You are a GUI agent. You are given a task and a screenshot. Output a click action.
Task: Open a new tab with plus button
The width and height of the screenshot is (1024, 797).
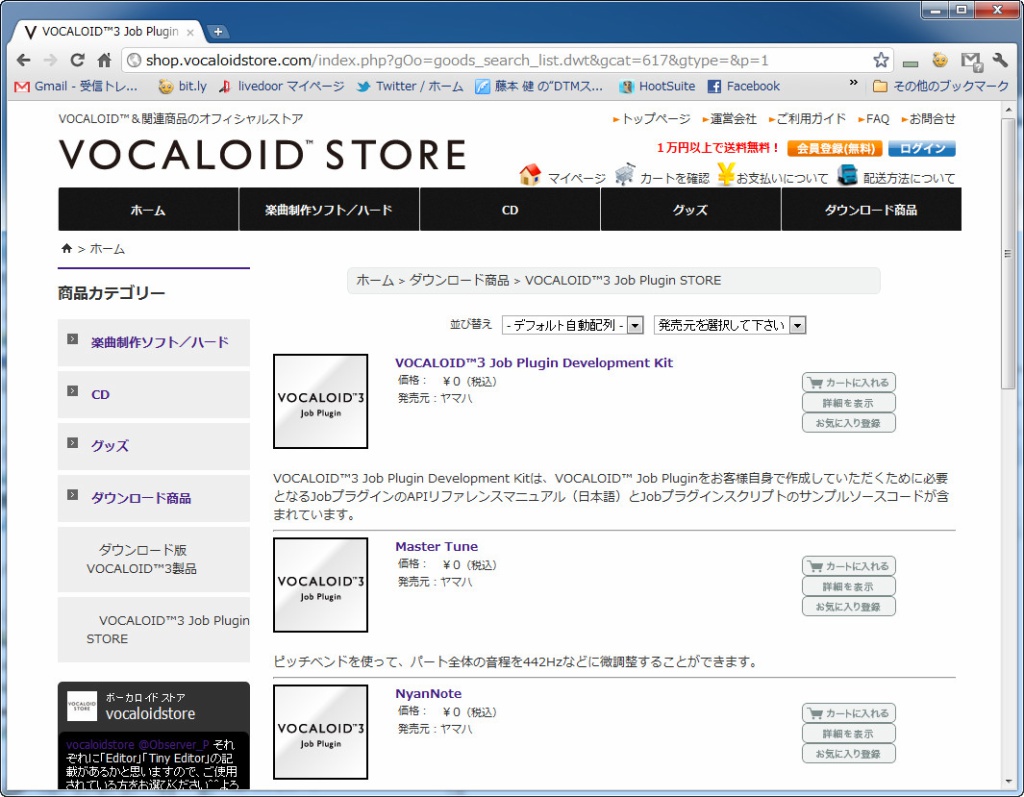218,31
